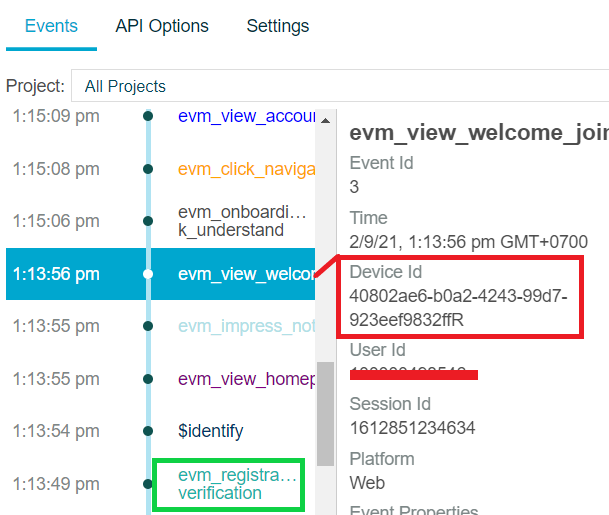Click white timeline dot at 1:13:56 pm
Screen dimensions: 609x515
(x=148, y=274)
